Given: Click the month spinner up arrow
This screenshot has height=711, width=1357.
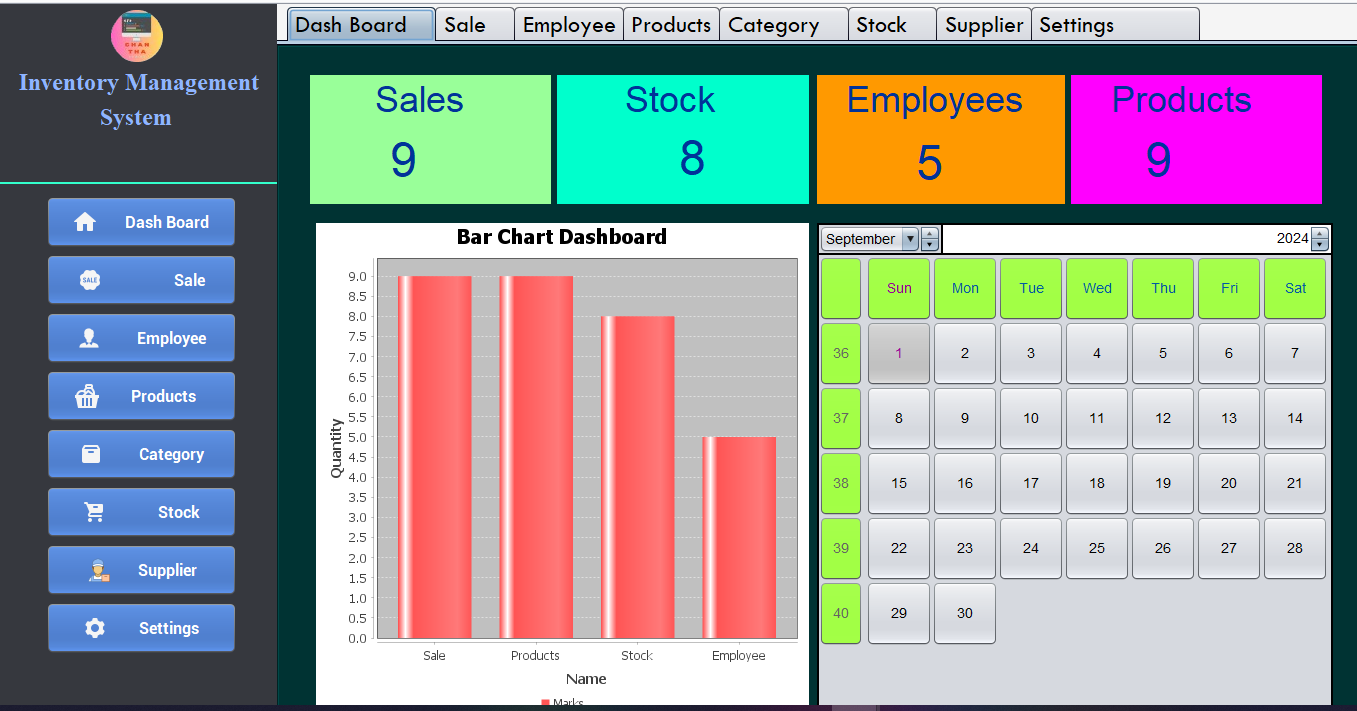Looking at the screenshot, I should click(x=929, y=233).
